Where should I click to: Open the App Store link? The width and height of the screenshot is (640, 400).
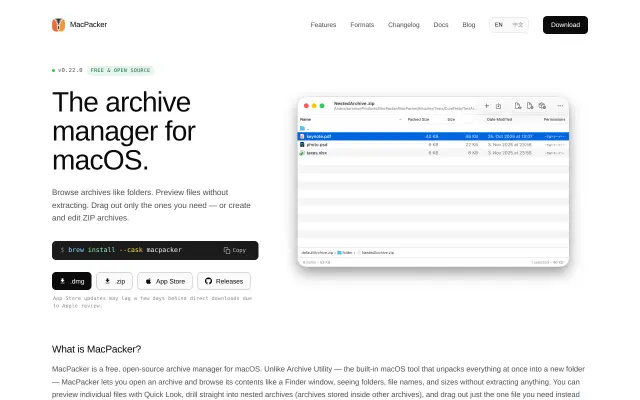click(x=165, y=281)
